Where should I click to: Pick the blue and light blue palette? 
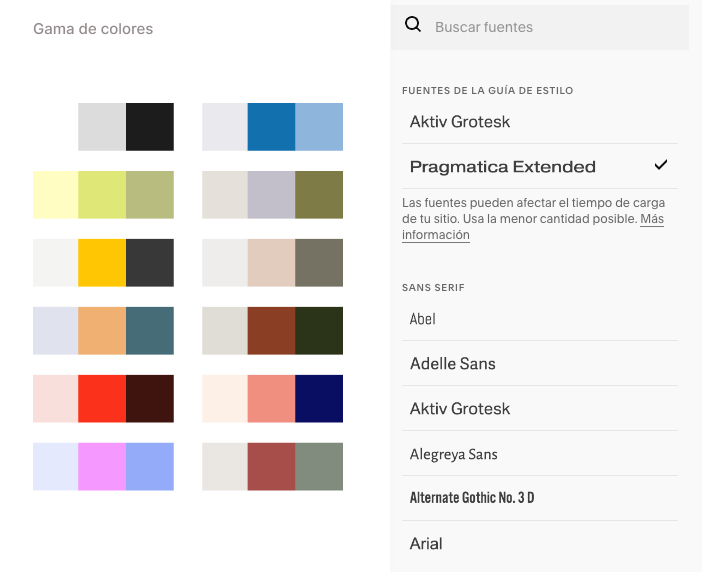point(273,127)
